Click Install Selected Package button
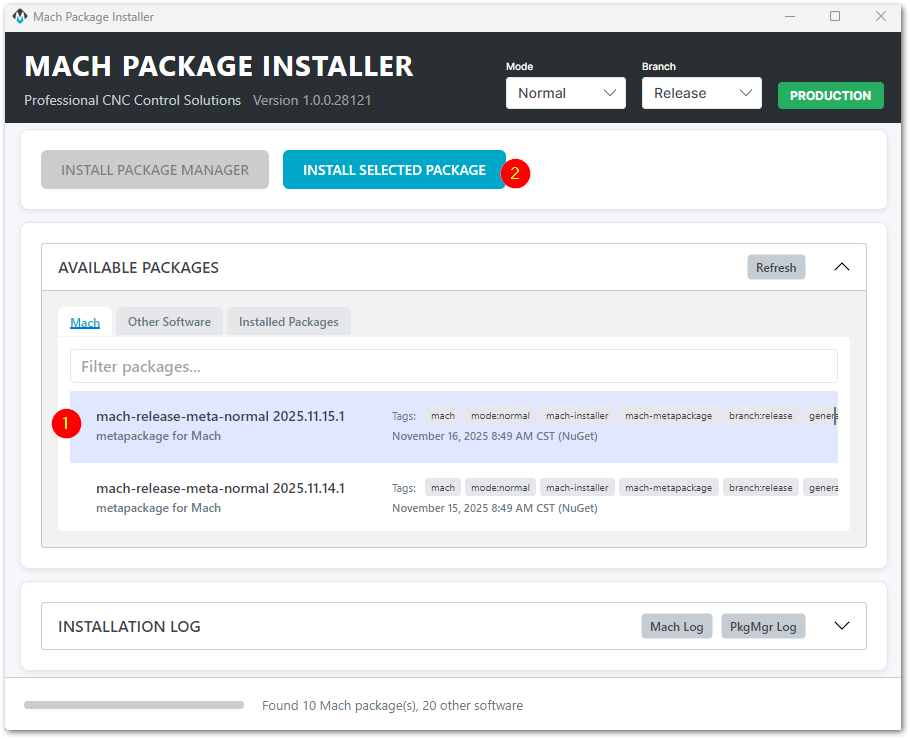910x739 pixels. (x=394, y=170)
